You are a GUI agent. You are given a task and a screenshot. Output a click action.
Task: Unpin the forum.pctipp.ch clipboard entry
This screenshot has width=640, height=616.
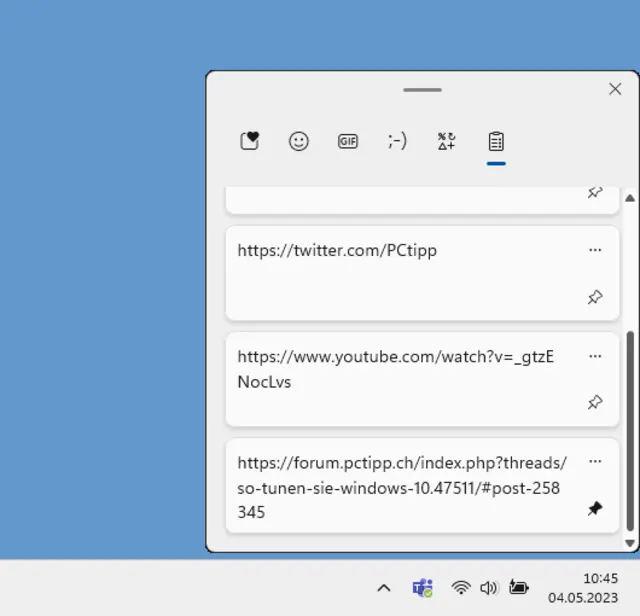tap(595, 509)
